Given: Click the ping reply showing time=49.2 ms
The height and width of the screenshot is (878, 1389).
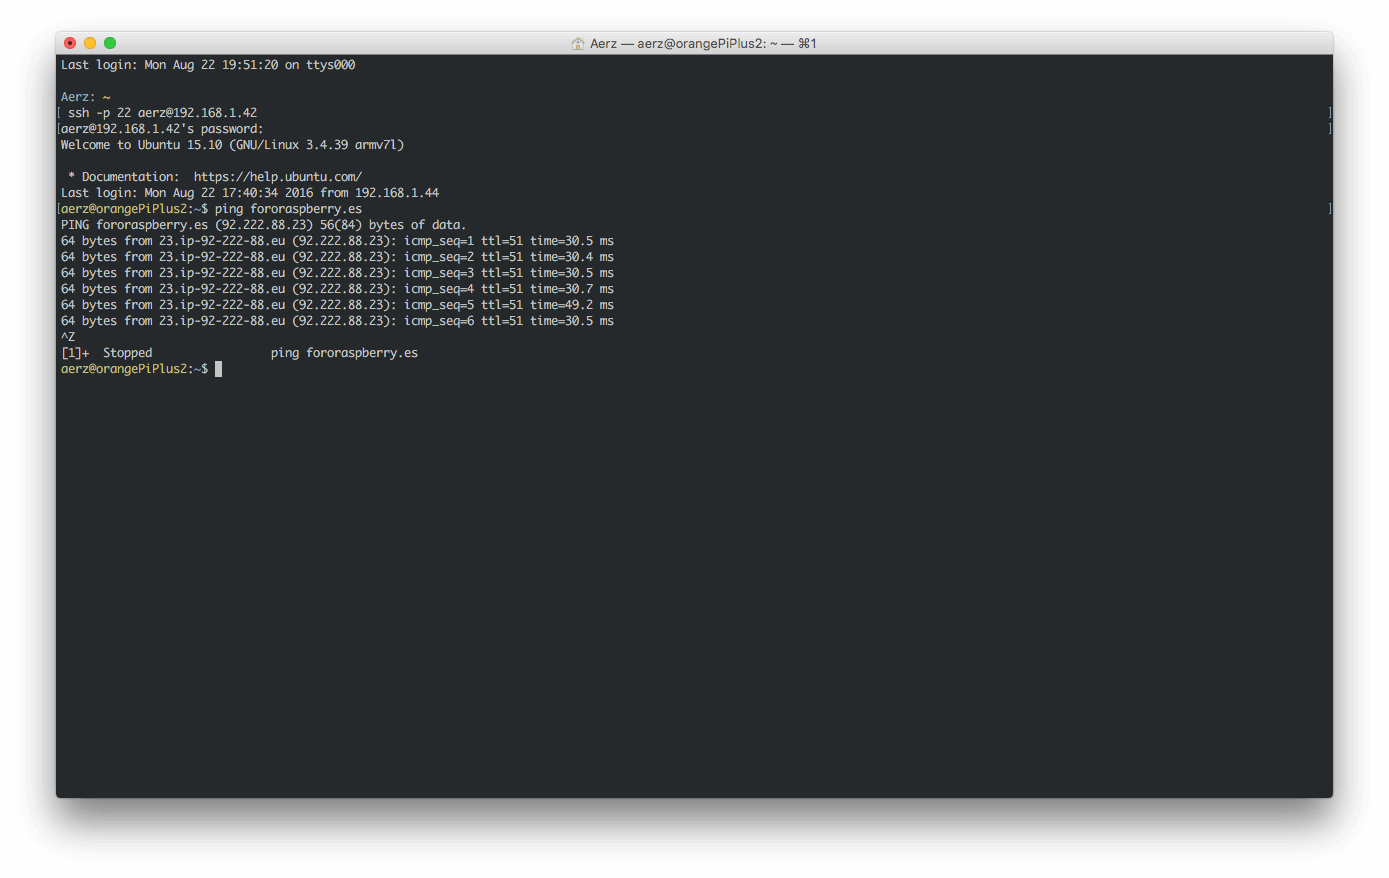Looking at the screenshot, I should (x=337, y=305).
